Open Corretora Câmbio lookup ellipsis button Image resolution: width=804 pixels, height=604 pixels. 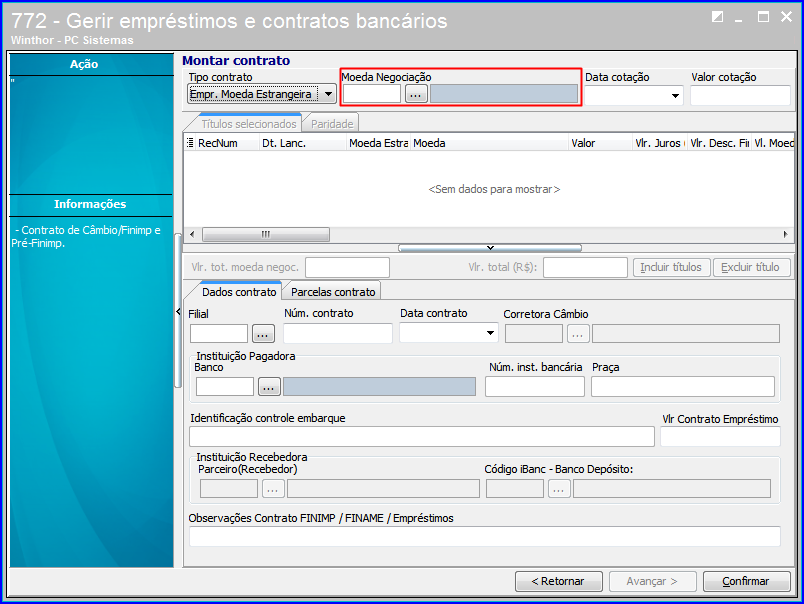(x=578, y=334)
